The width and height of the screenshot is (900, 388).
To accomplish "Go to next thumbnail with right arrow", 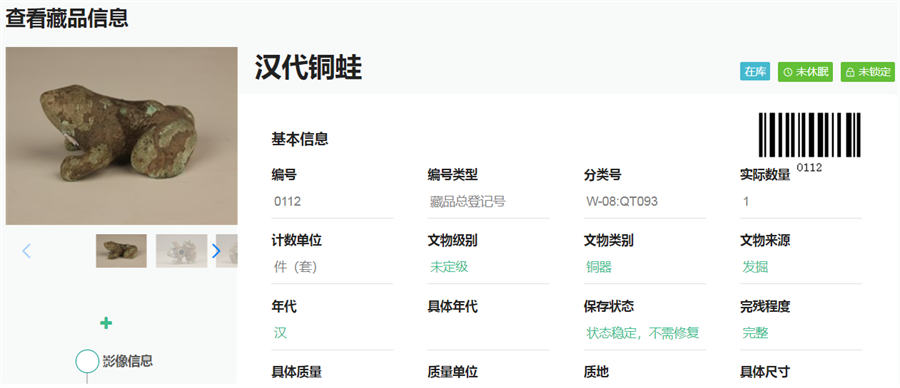I will pos(216,251).
